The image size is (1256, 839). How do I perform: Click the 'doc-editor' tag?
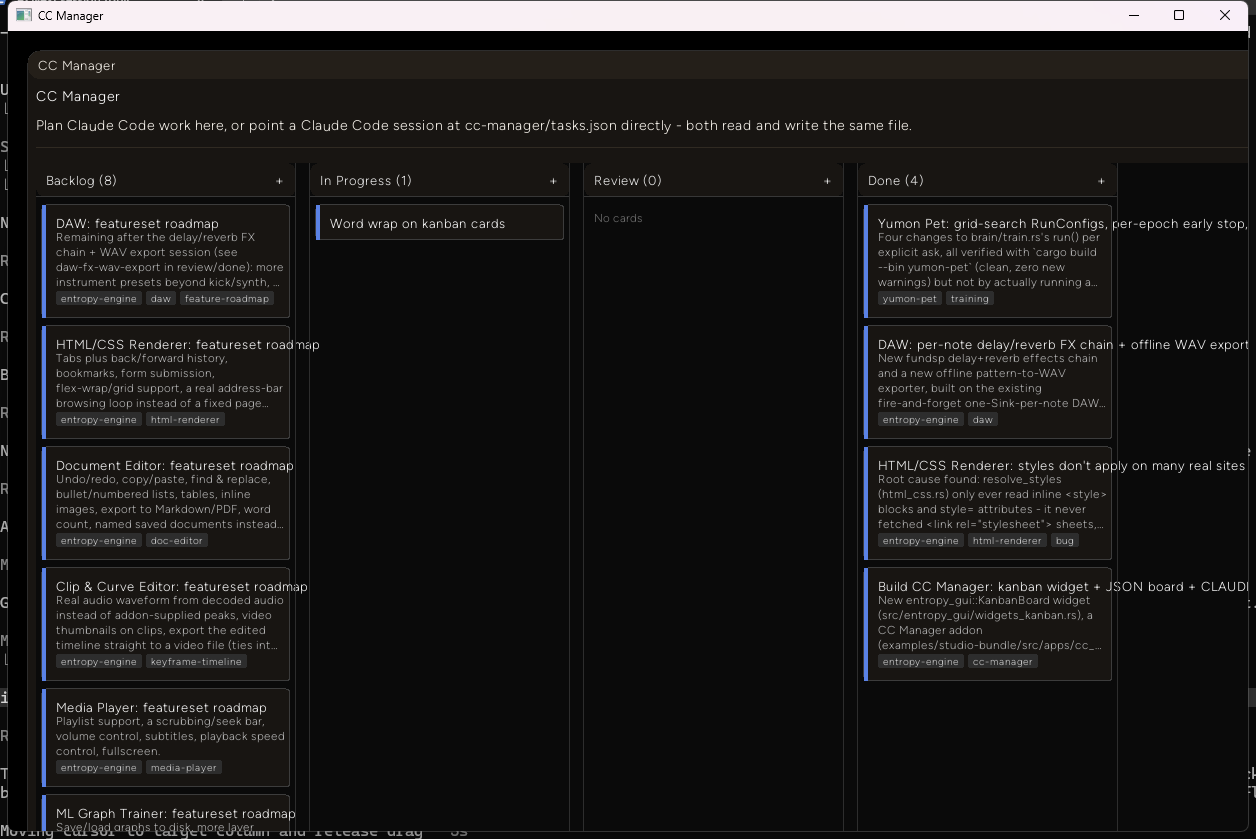(x=176, y=541)
